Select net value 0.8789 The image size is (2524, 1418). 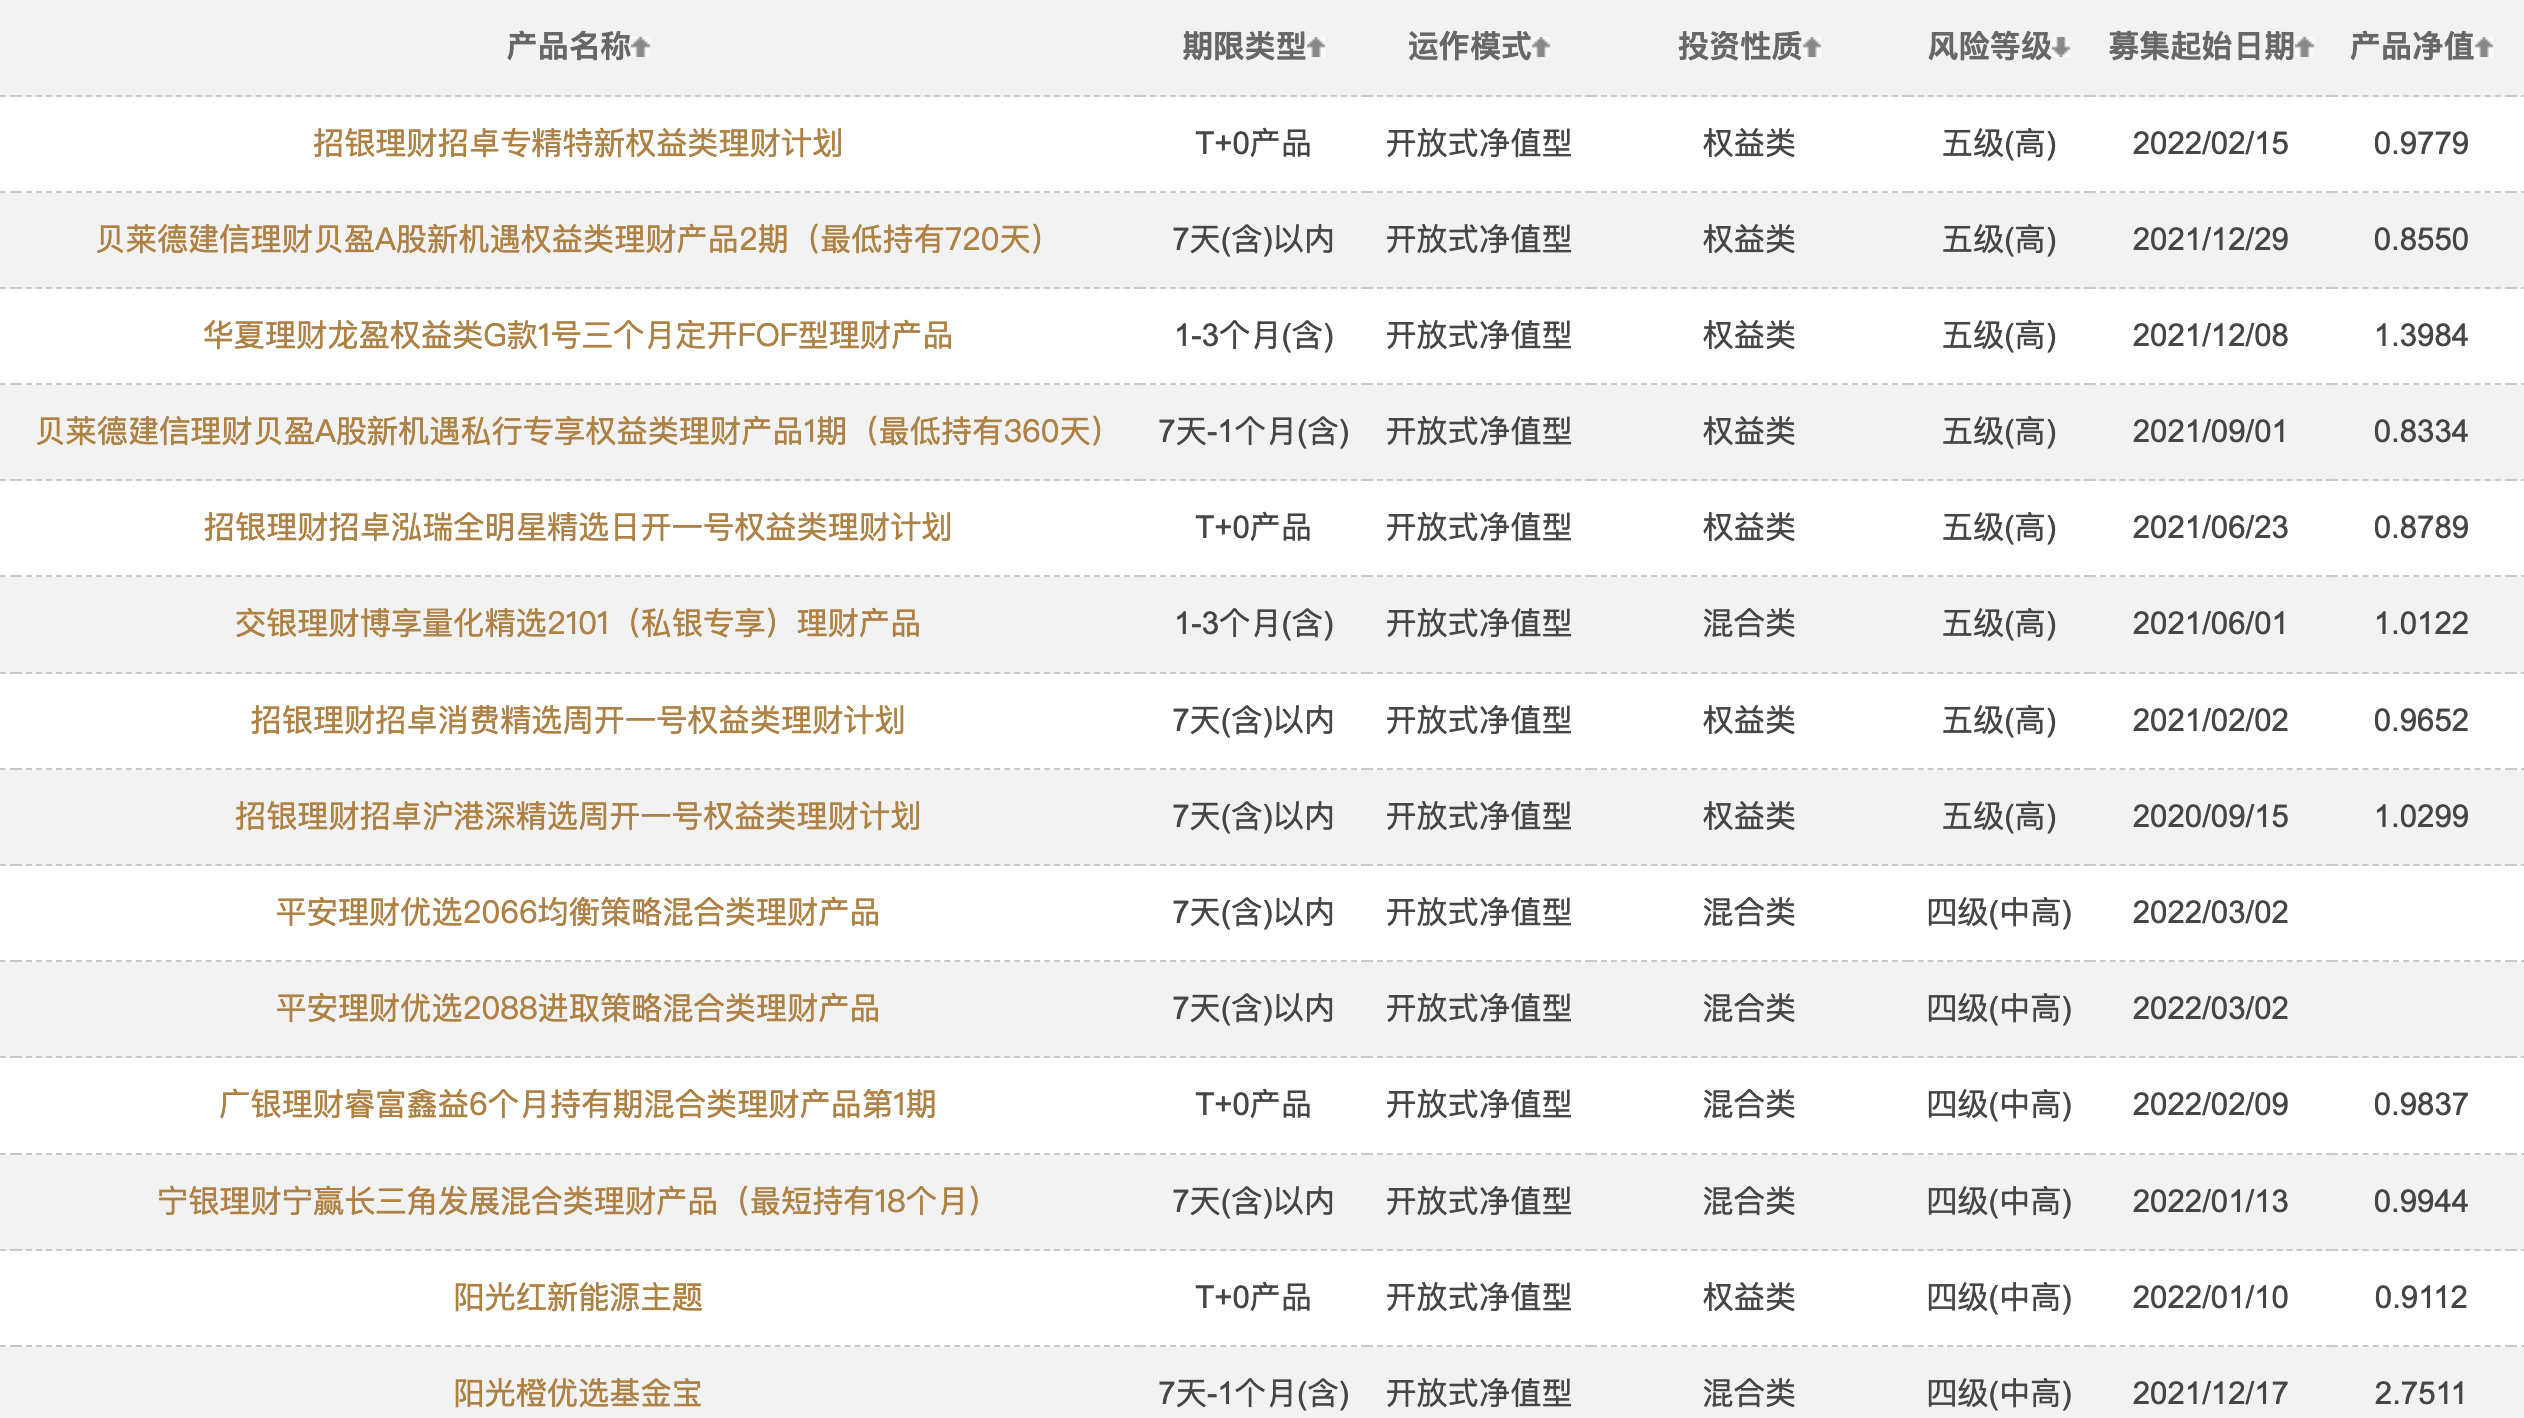click(x=2421, y=527)
